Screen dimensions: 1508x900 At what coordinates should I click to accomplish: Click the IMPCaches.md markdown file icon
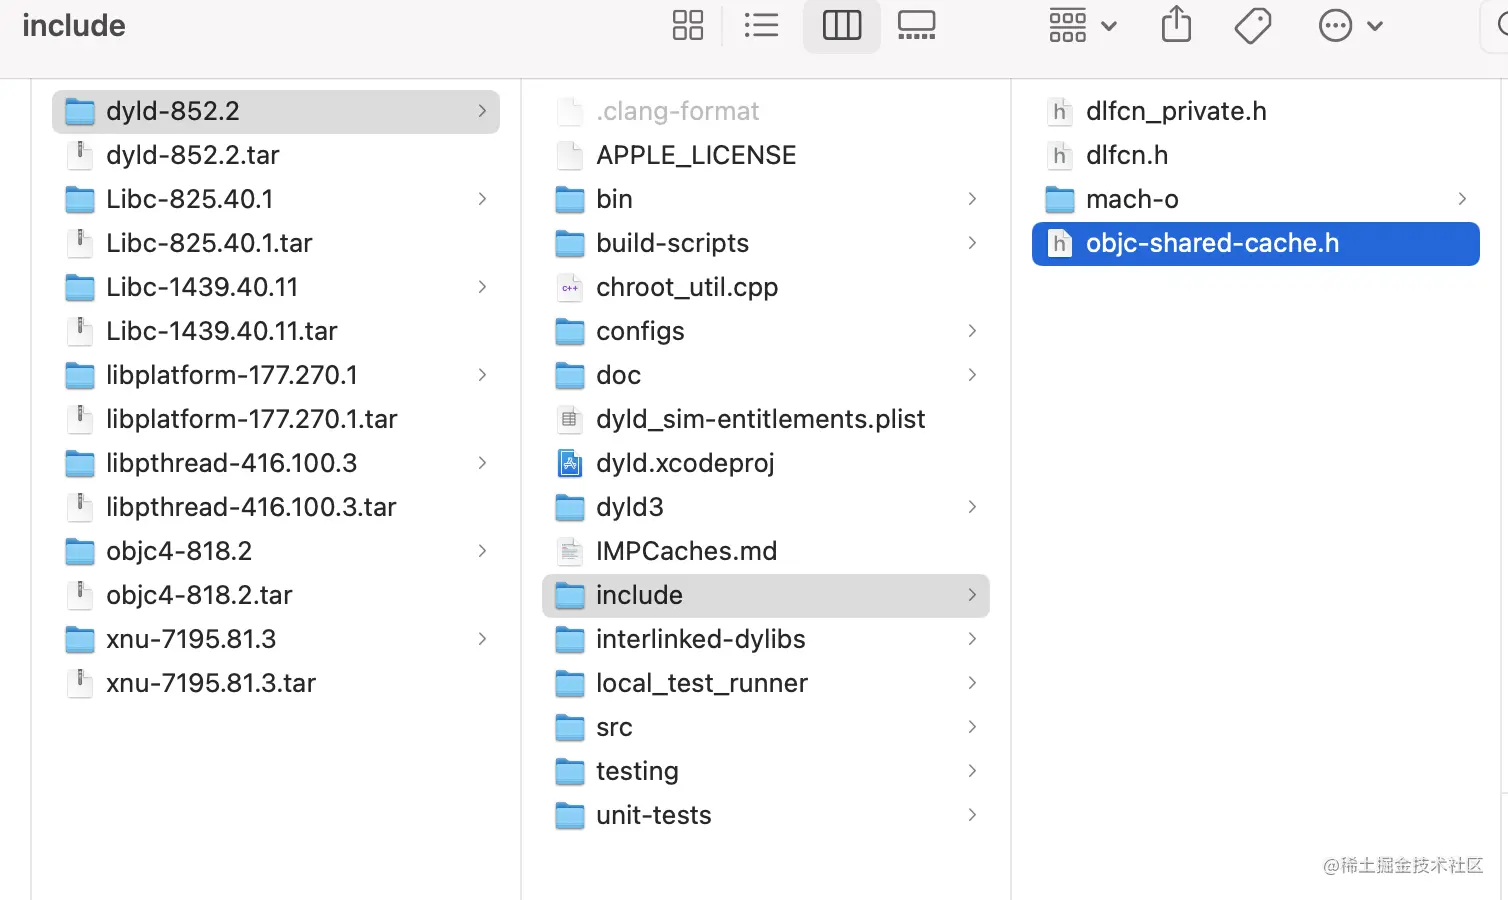tap(570, 551)
